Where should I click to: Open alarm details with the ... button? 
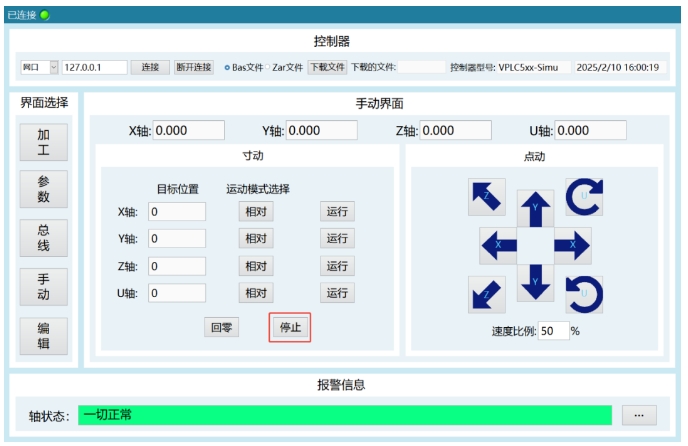coord(639,415)
